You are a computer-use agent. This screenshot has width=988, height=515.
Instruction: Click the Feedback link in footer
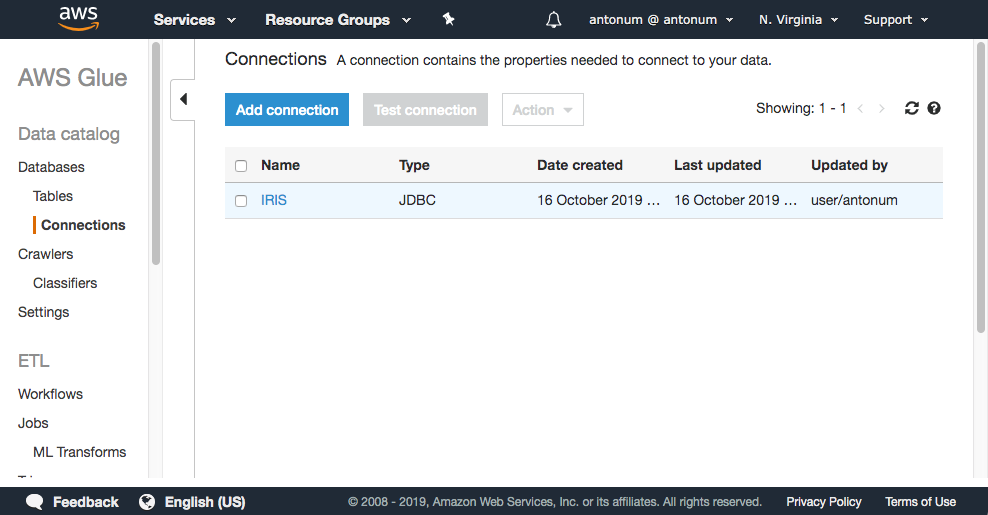[x=86, y=502]
